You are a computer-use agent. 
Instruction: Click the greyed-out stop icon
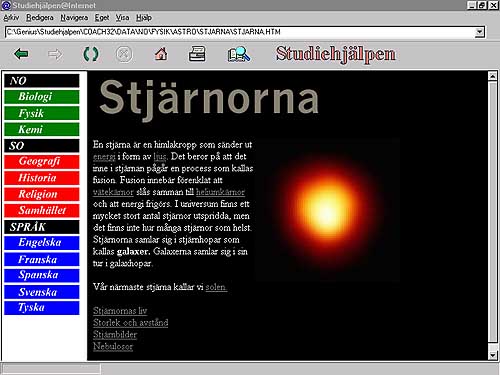click(x=124, y=54)
